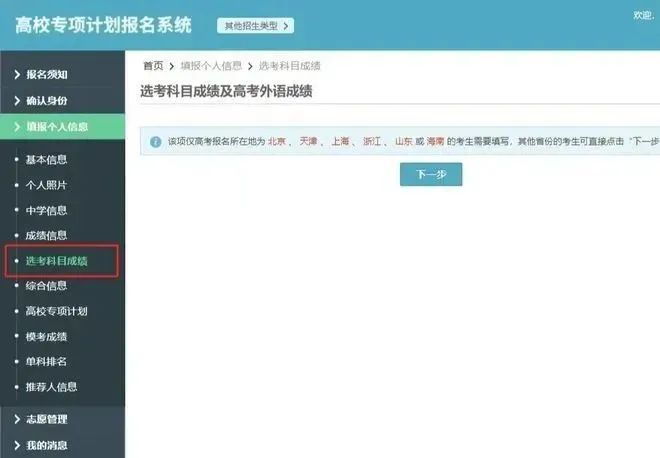Click the blue info icon in notice
This screenshot has height=458, width=660.
(156, 142)
